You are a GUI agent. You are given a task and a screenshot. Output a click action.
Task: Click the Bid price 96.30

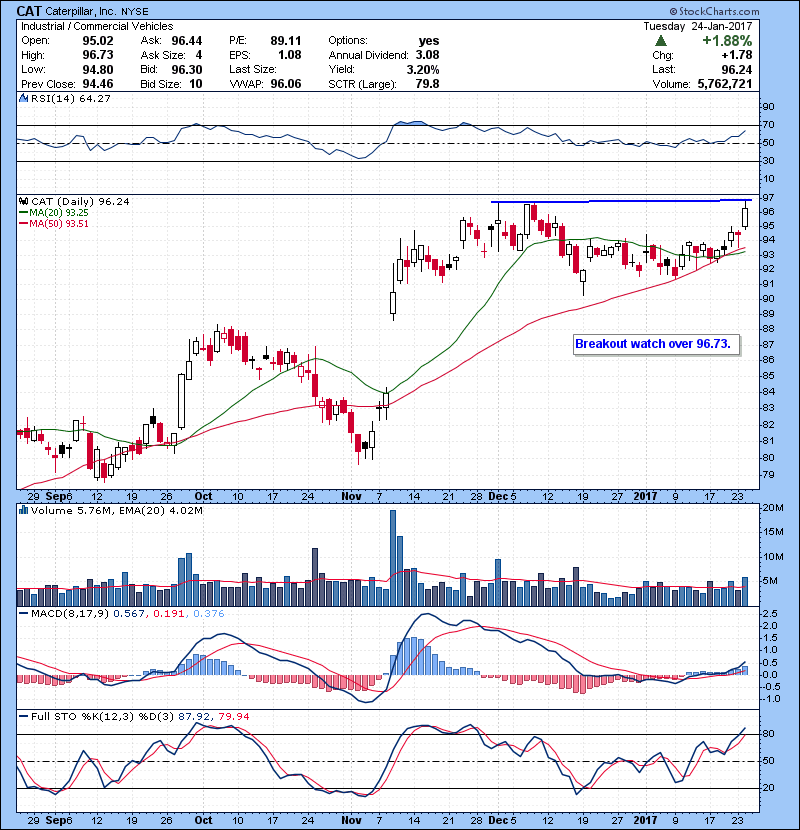[186, 69]
